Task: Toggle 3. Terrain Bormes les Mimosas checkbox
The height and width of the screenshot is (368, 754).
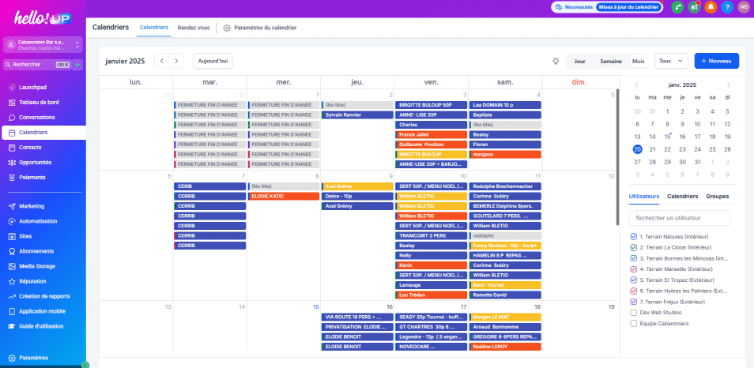Action: (633, 258)
